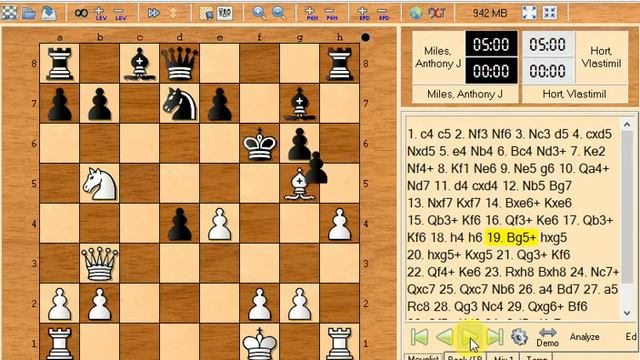Step forward one move with the right arrow

(470, 337)
